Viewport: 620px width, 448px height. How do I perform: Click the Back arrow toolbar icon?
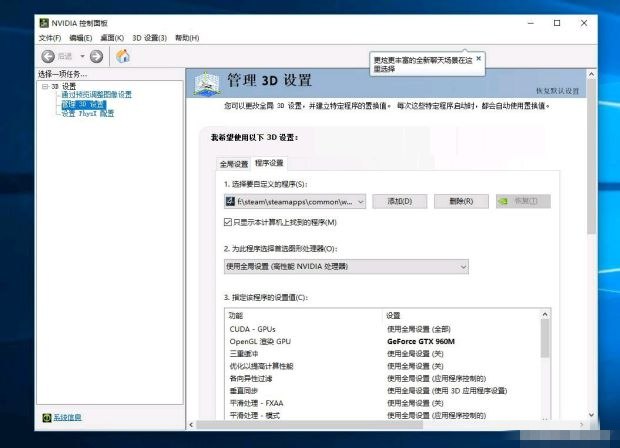48,57
